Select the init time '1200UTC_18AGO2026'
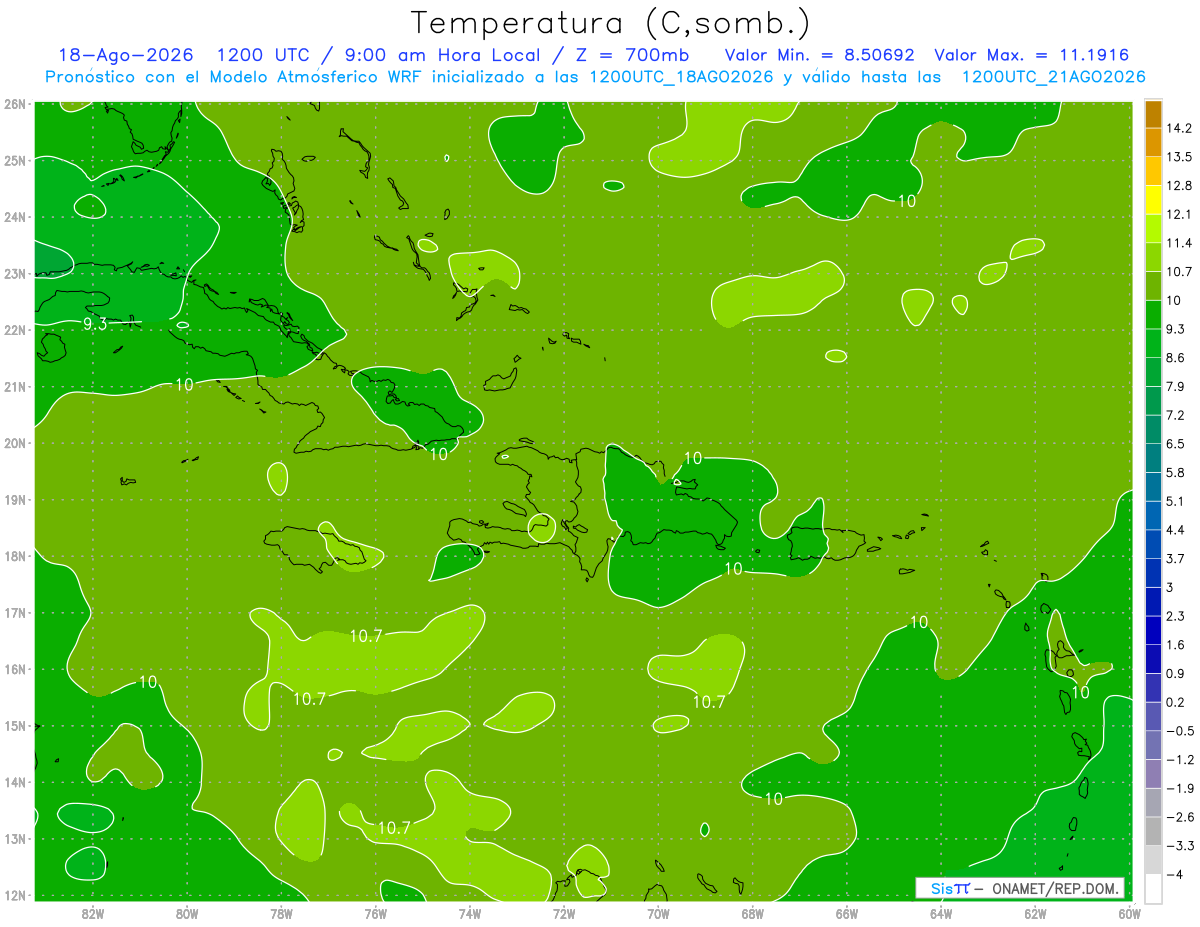The width and height of the screenshot is (1200, 927). pyautogui.click(x=681, y=77)
